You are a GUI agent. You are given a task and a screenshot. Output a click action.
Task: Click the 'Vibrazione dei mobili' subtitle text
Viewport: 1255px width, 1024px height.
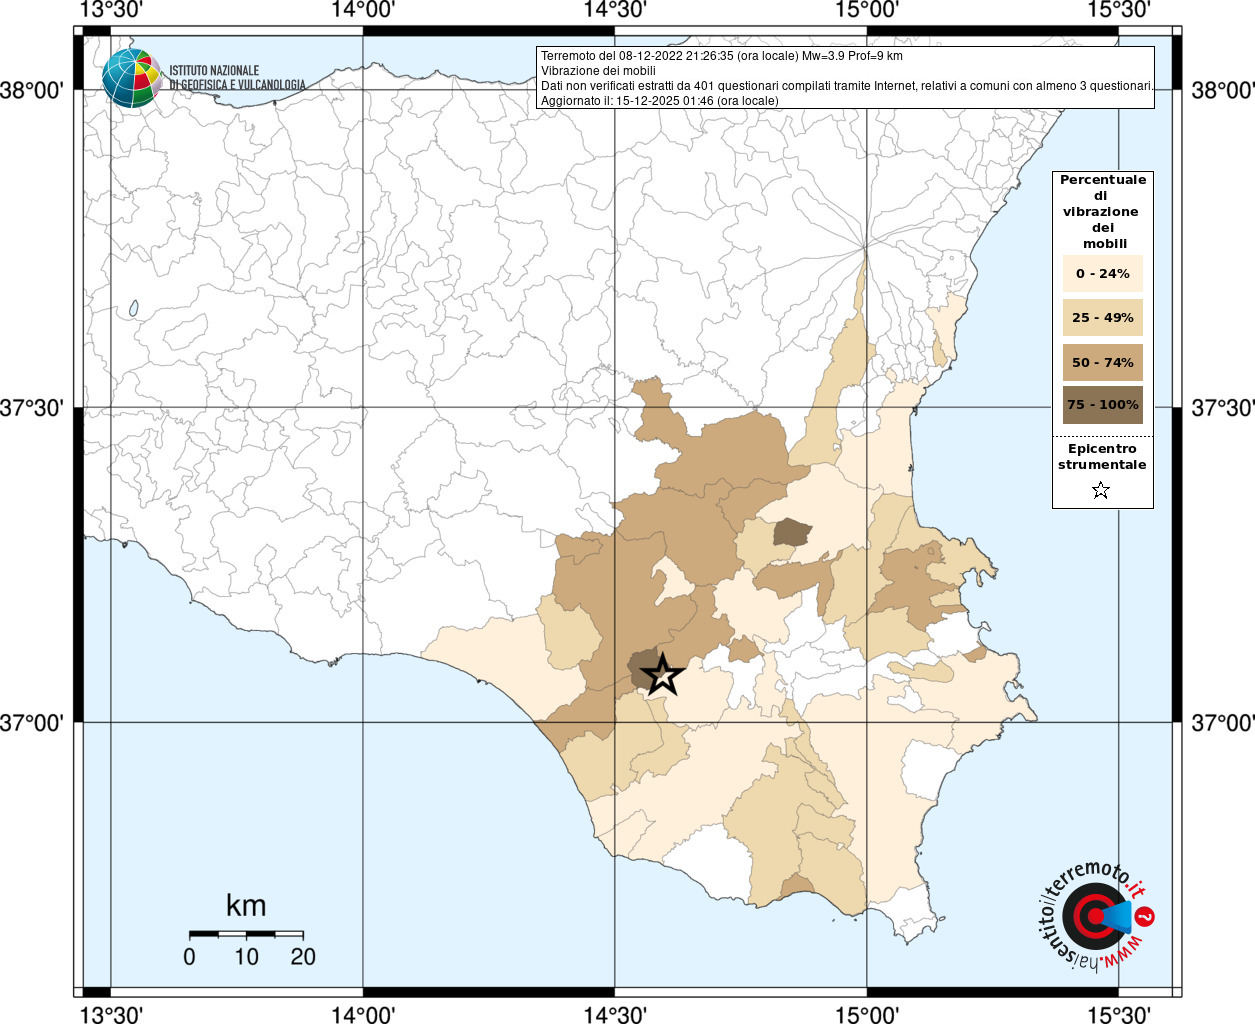tap(598, 71)
